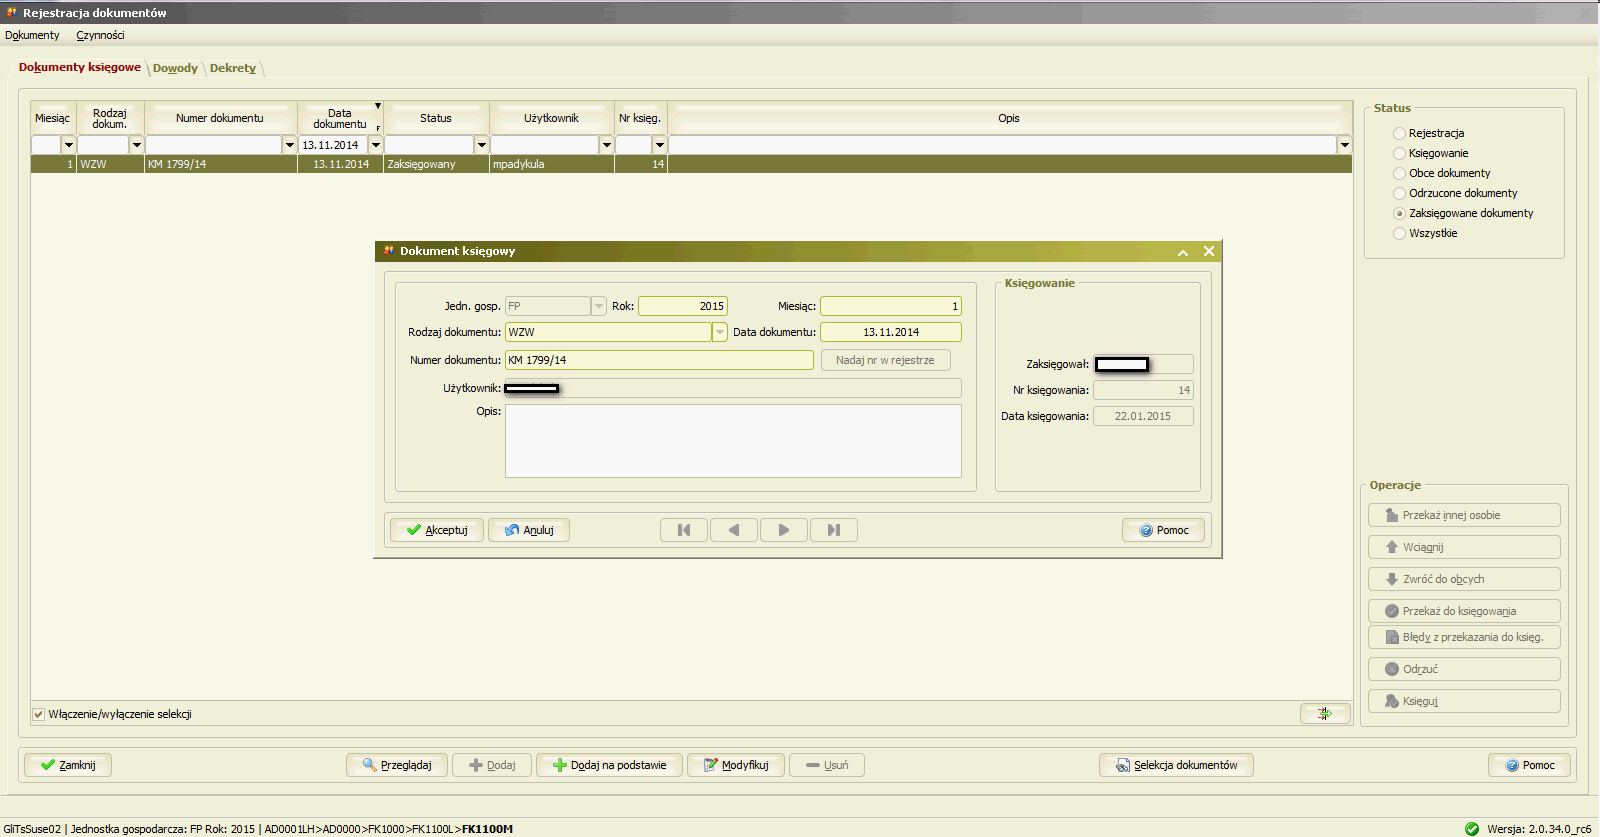Switch to the Dekrety tab
This screenshot has width=1600, height=837.
coord(233,68)
